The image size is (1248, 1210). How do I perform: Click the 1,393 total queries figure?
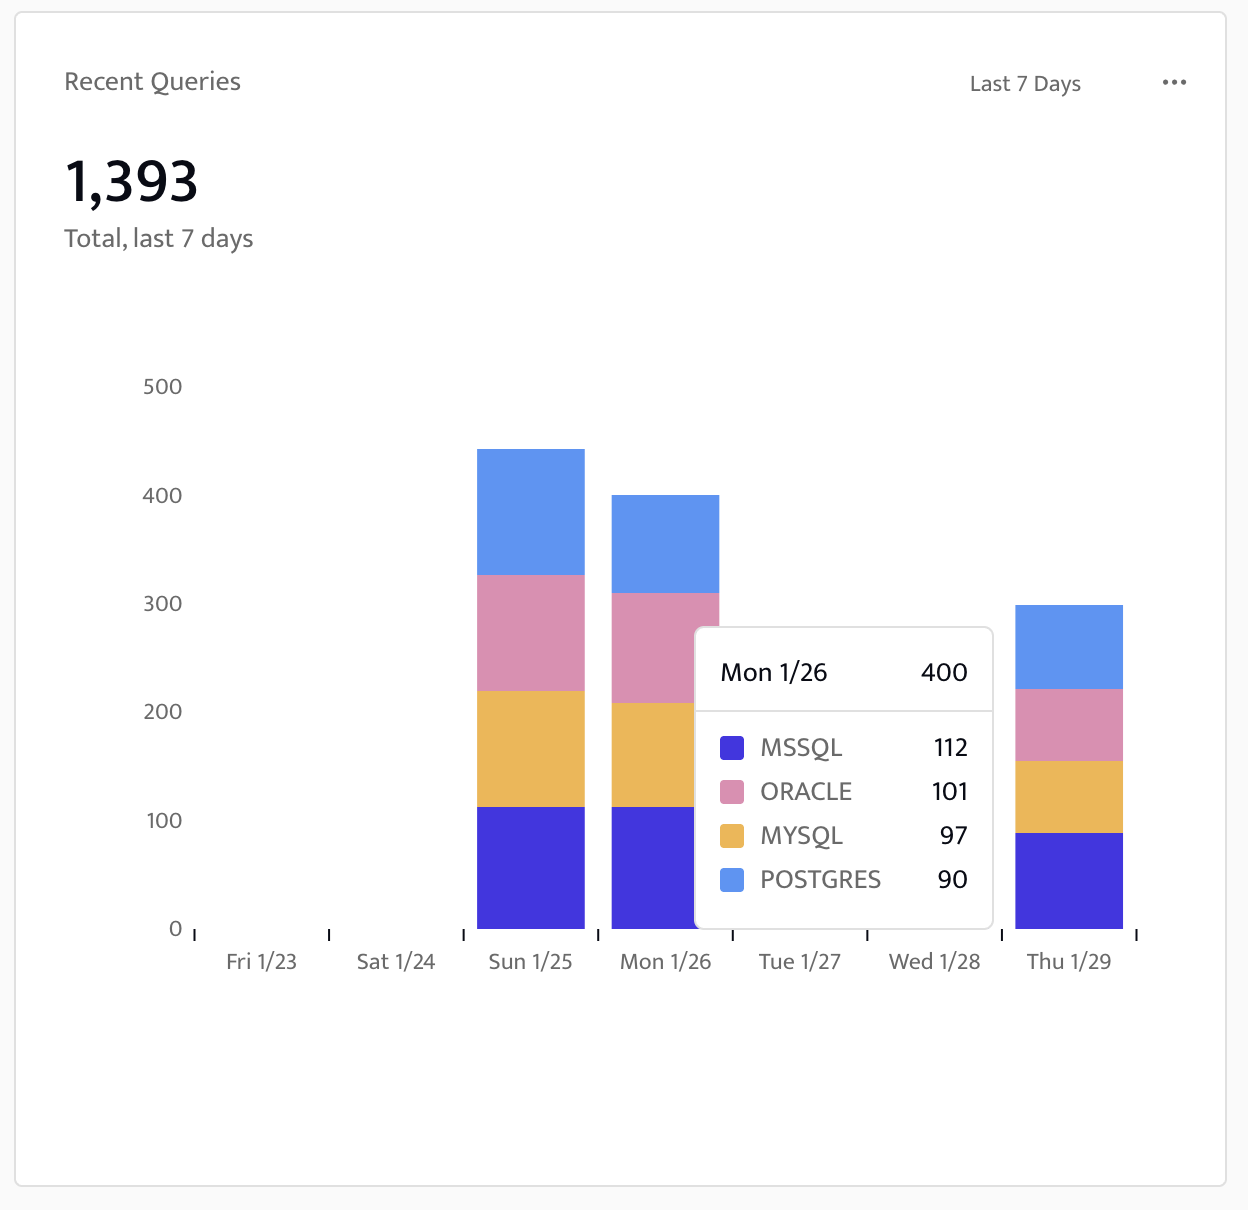click(131, 182)
